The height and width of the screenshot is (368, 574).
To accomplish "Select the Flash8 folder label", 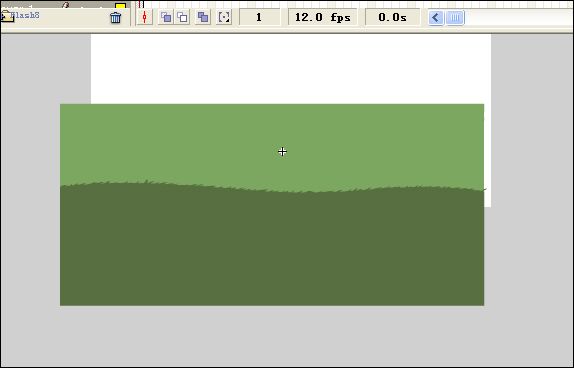I will pyautogui.click(x=25, y=15).
